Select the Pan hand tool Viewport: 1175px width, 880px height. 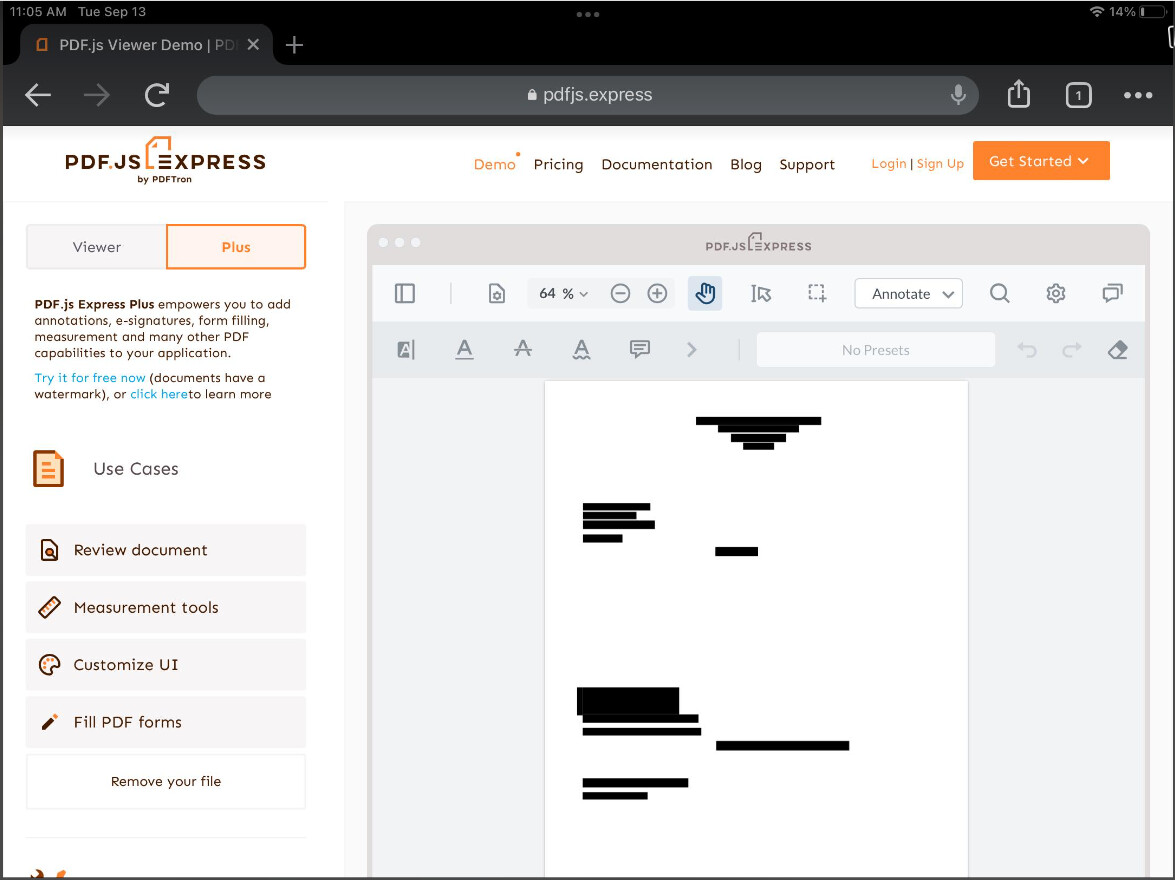coord(705,293)
